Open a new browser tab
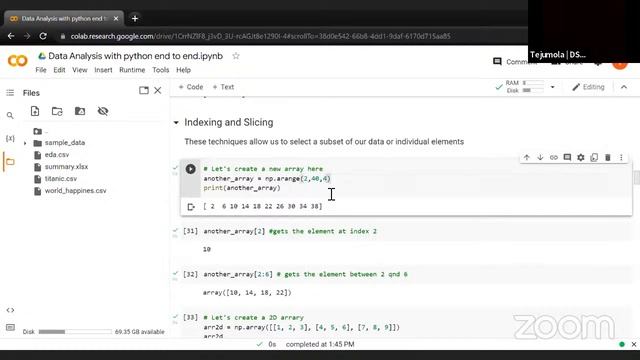Image resolution: width=640 pixels, height=360 pixels. 135,18
